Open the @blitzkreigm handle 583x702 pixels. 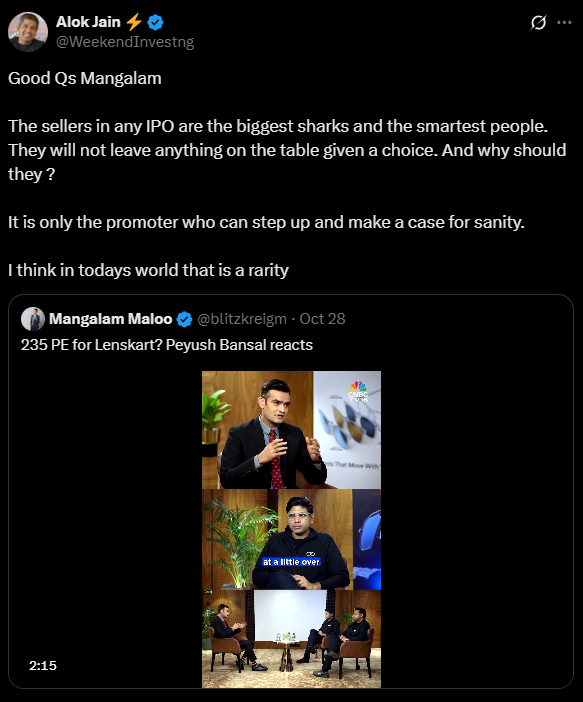(242, 319)
